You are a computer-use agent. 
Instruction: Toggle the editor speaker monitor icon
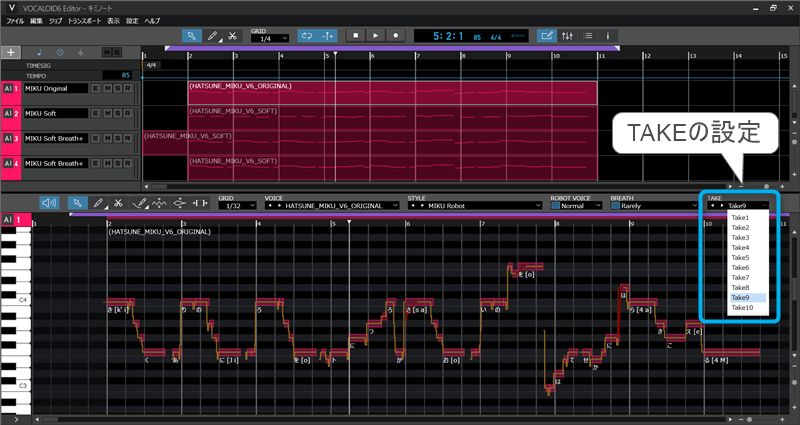coord(49,203)
